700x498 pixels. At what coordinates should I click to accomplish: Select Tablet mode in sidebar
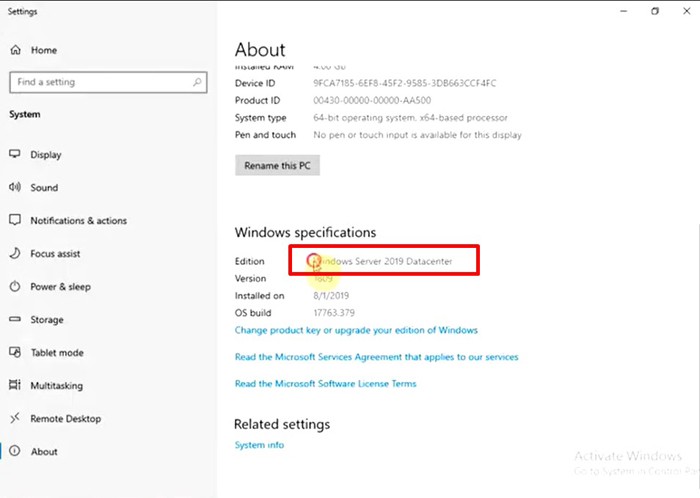[x=57, y=353]
